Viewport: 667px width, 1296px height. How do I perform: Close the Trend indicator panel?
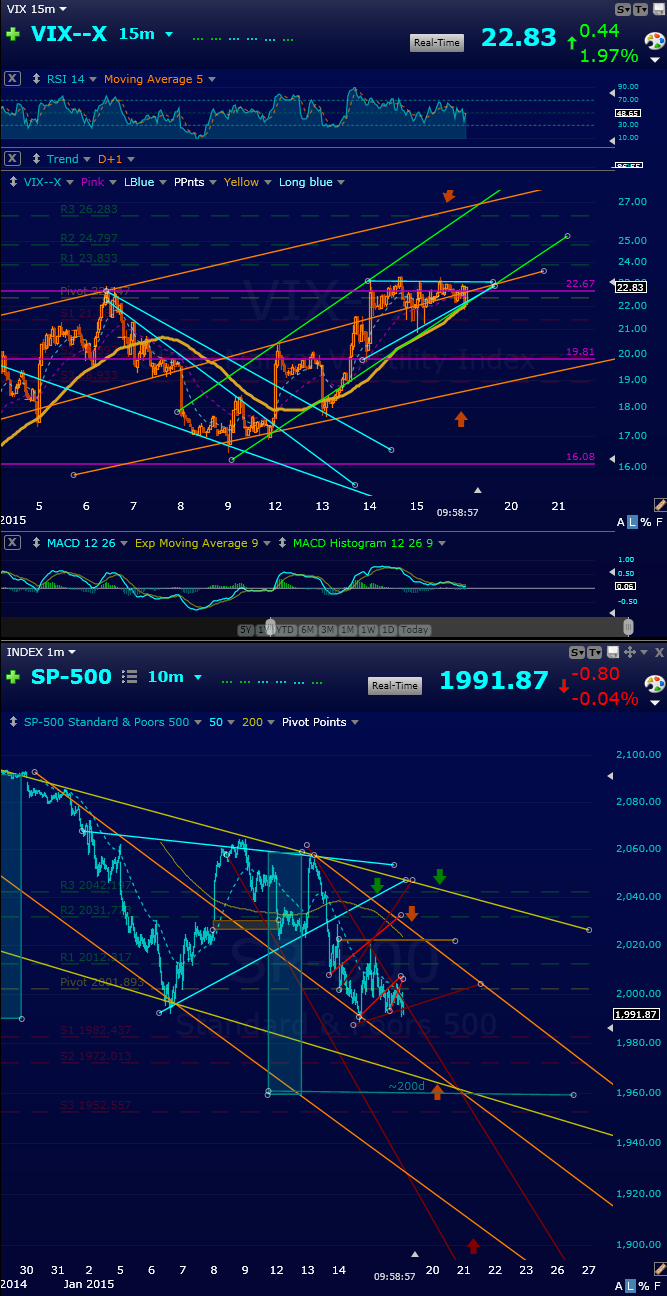click(12, 159)
